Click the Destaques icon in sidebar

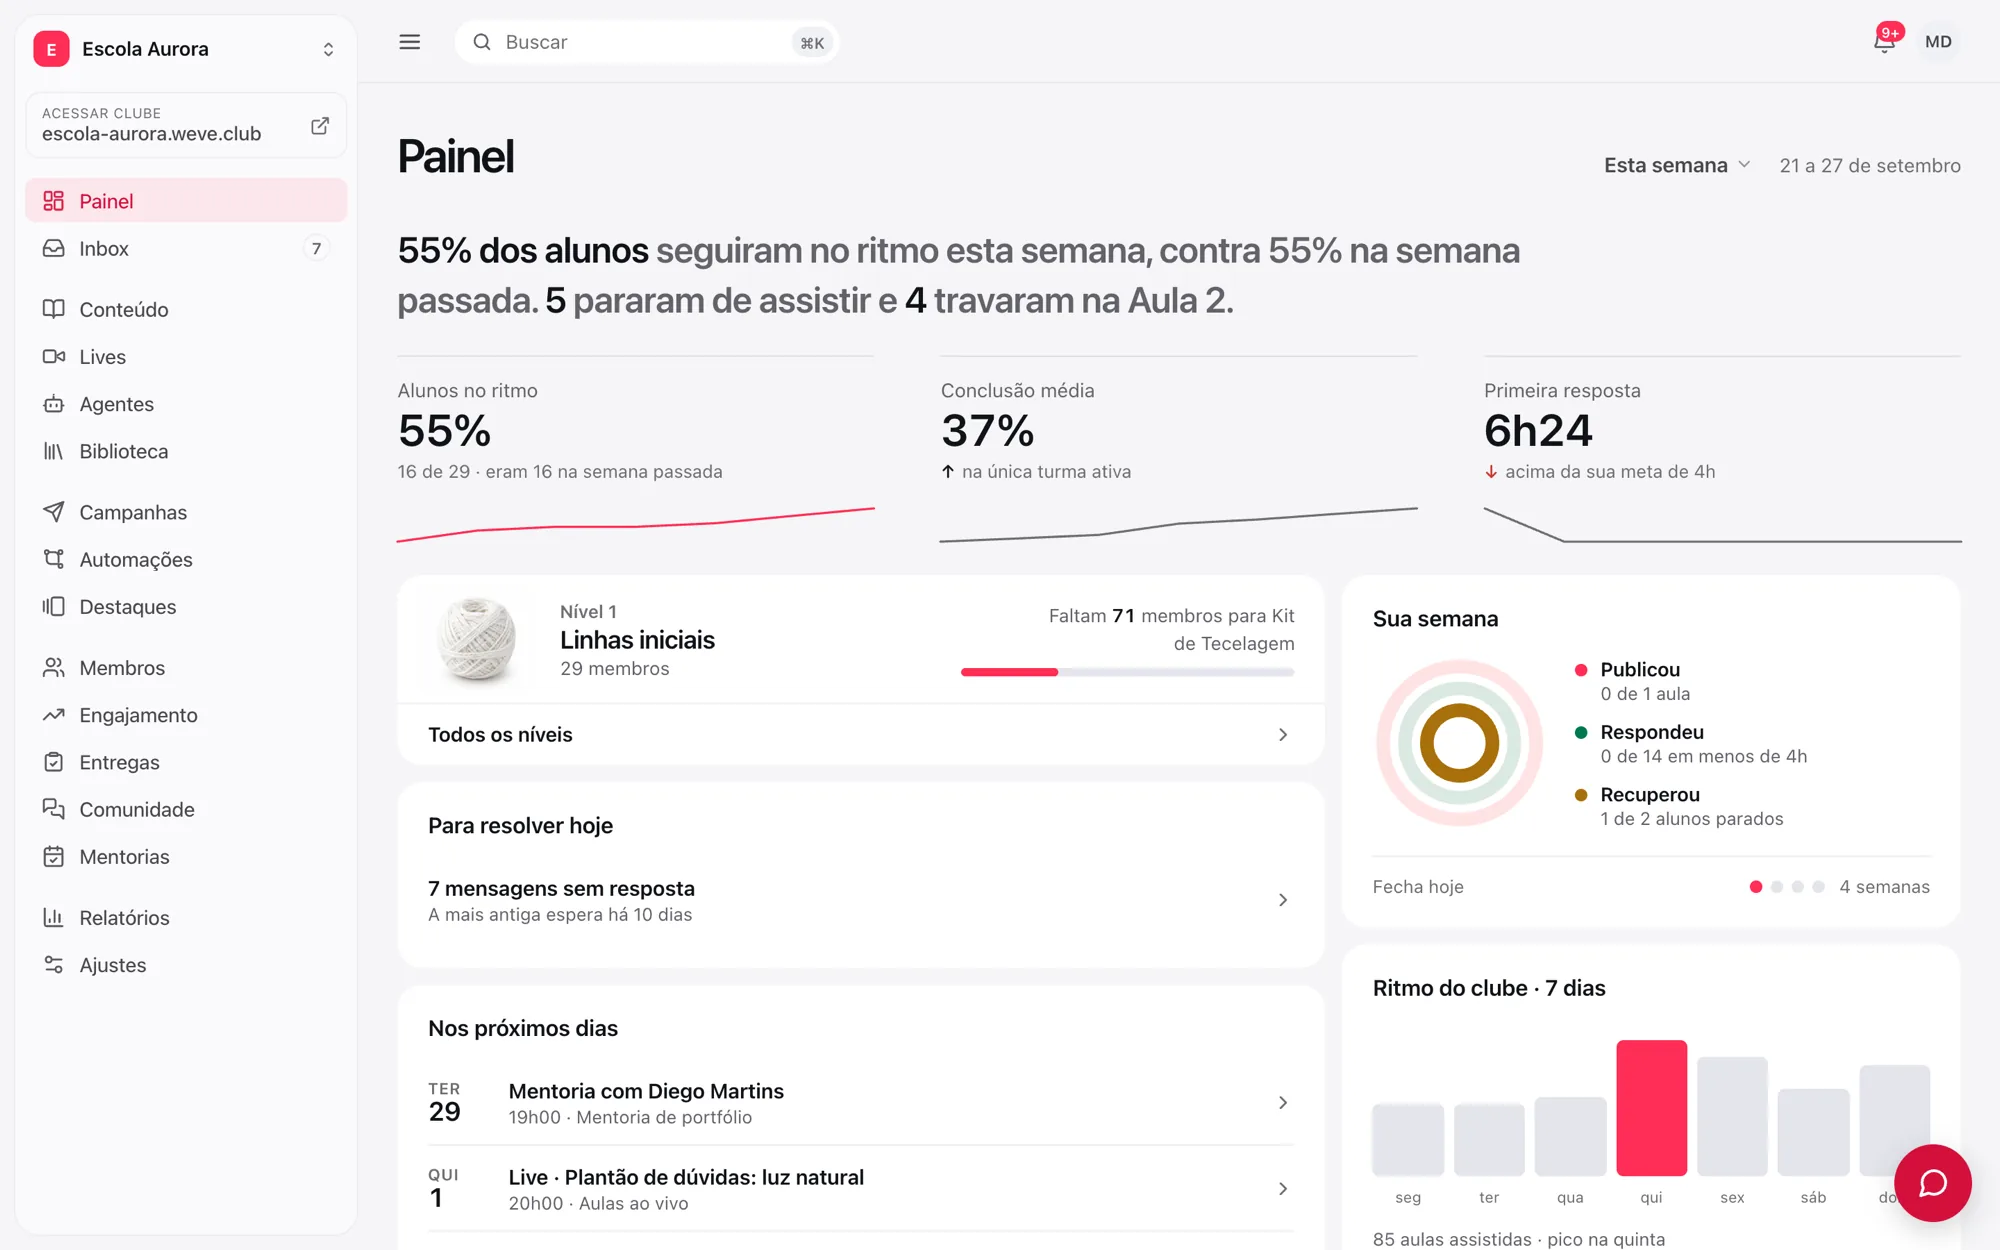tap(54, 606)
